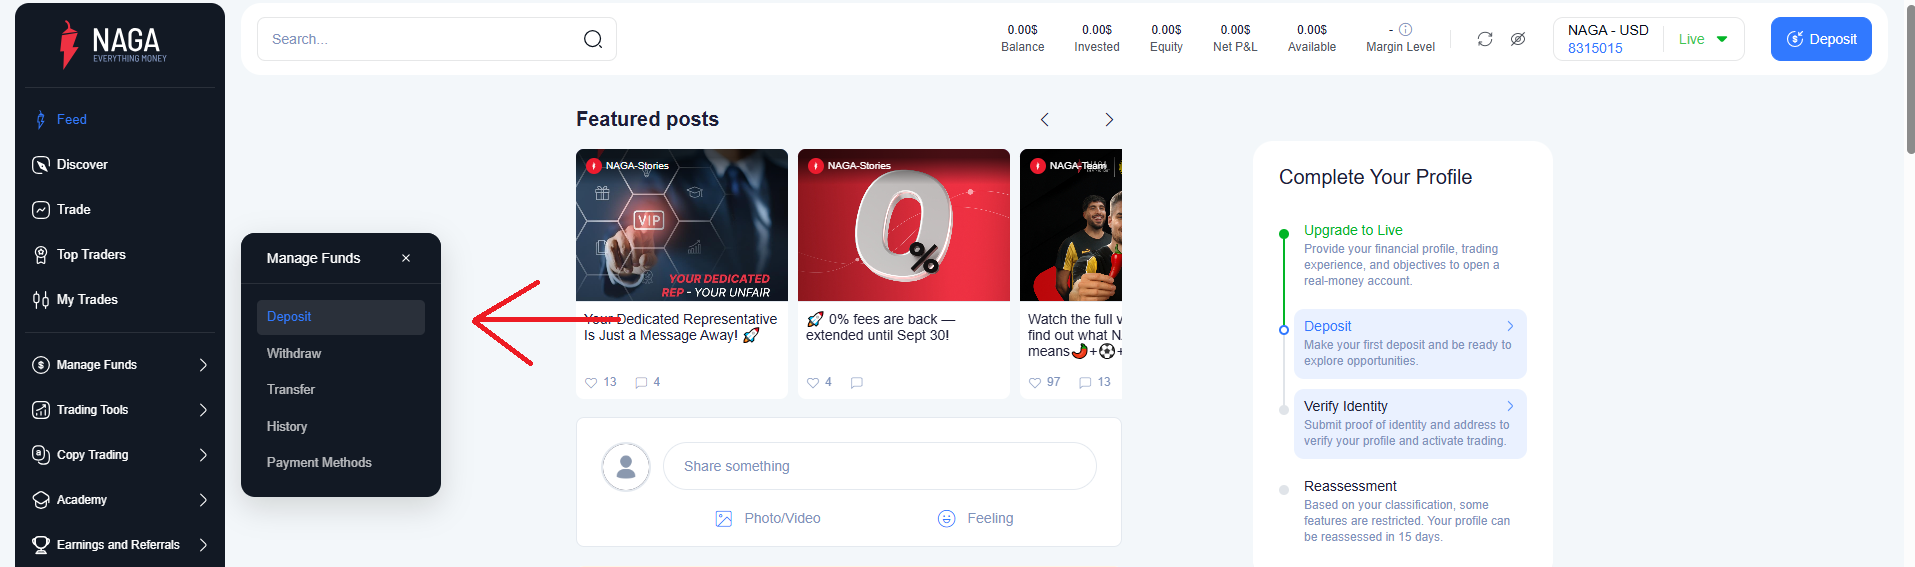Add a Feeling to post
1915x567 pixels.
[976, 518]
